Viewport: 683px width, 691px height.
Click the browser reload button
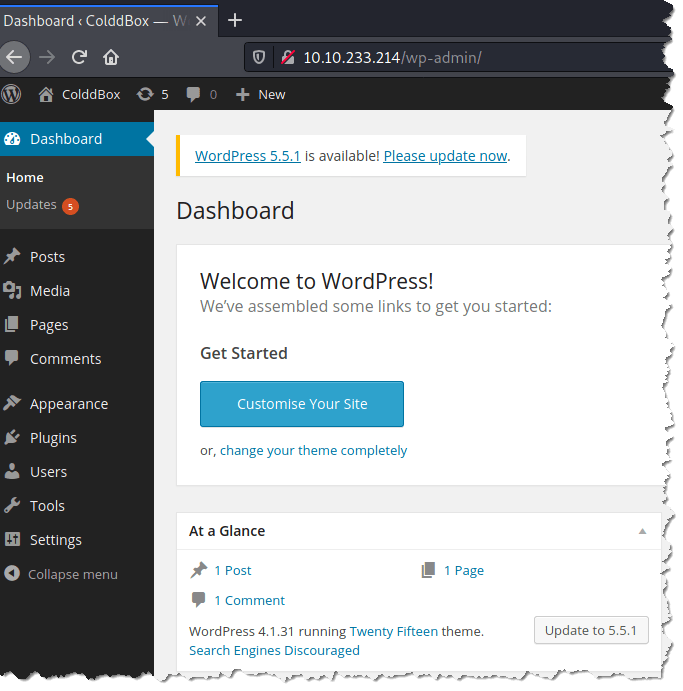(x=79, y=57)
